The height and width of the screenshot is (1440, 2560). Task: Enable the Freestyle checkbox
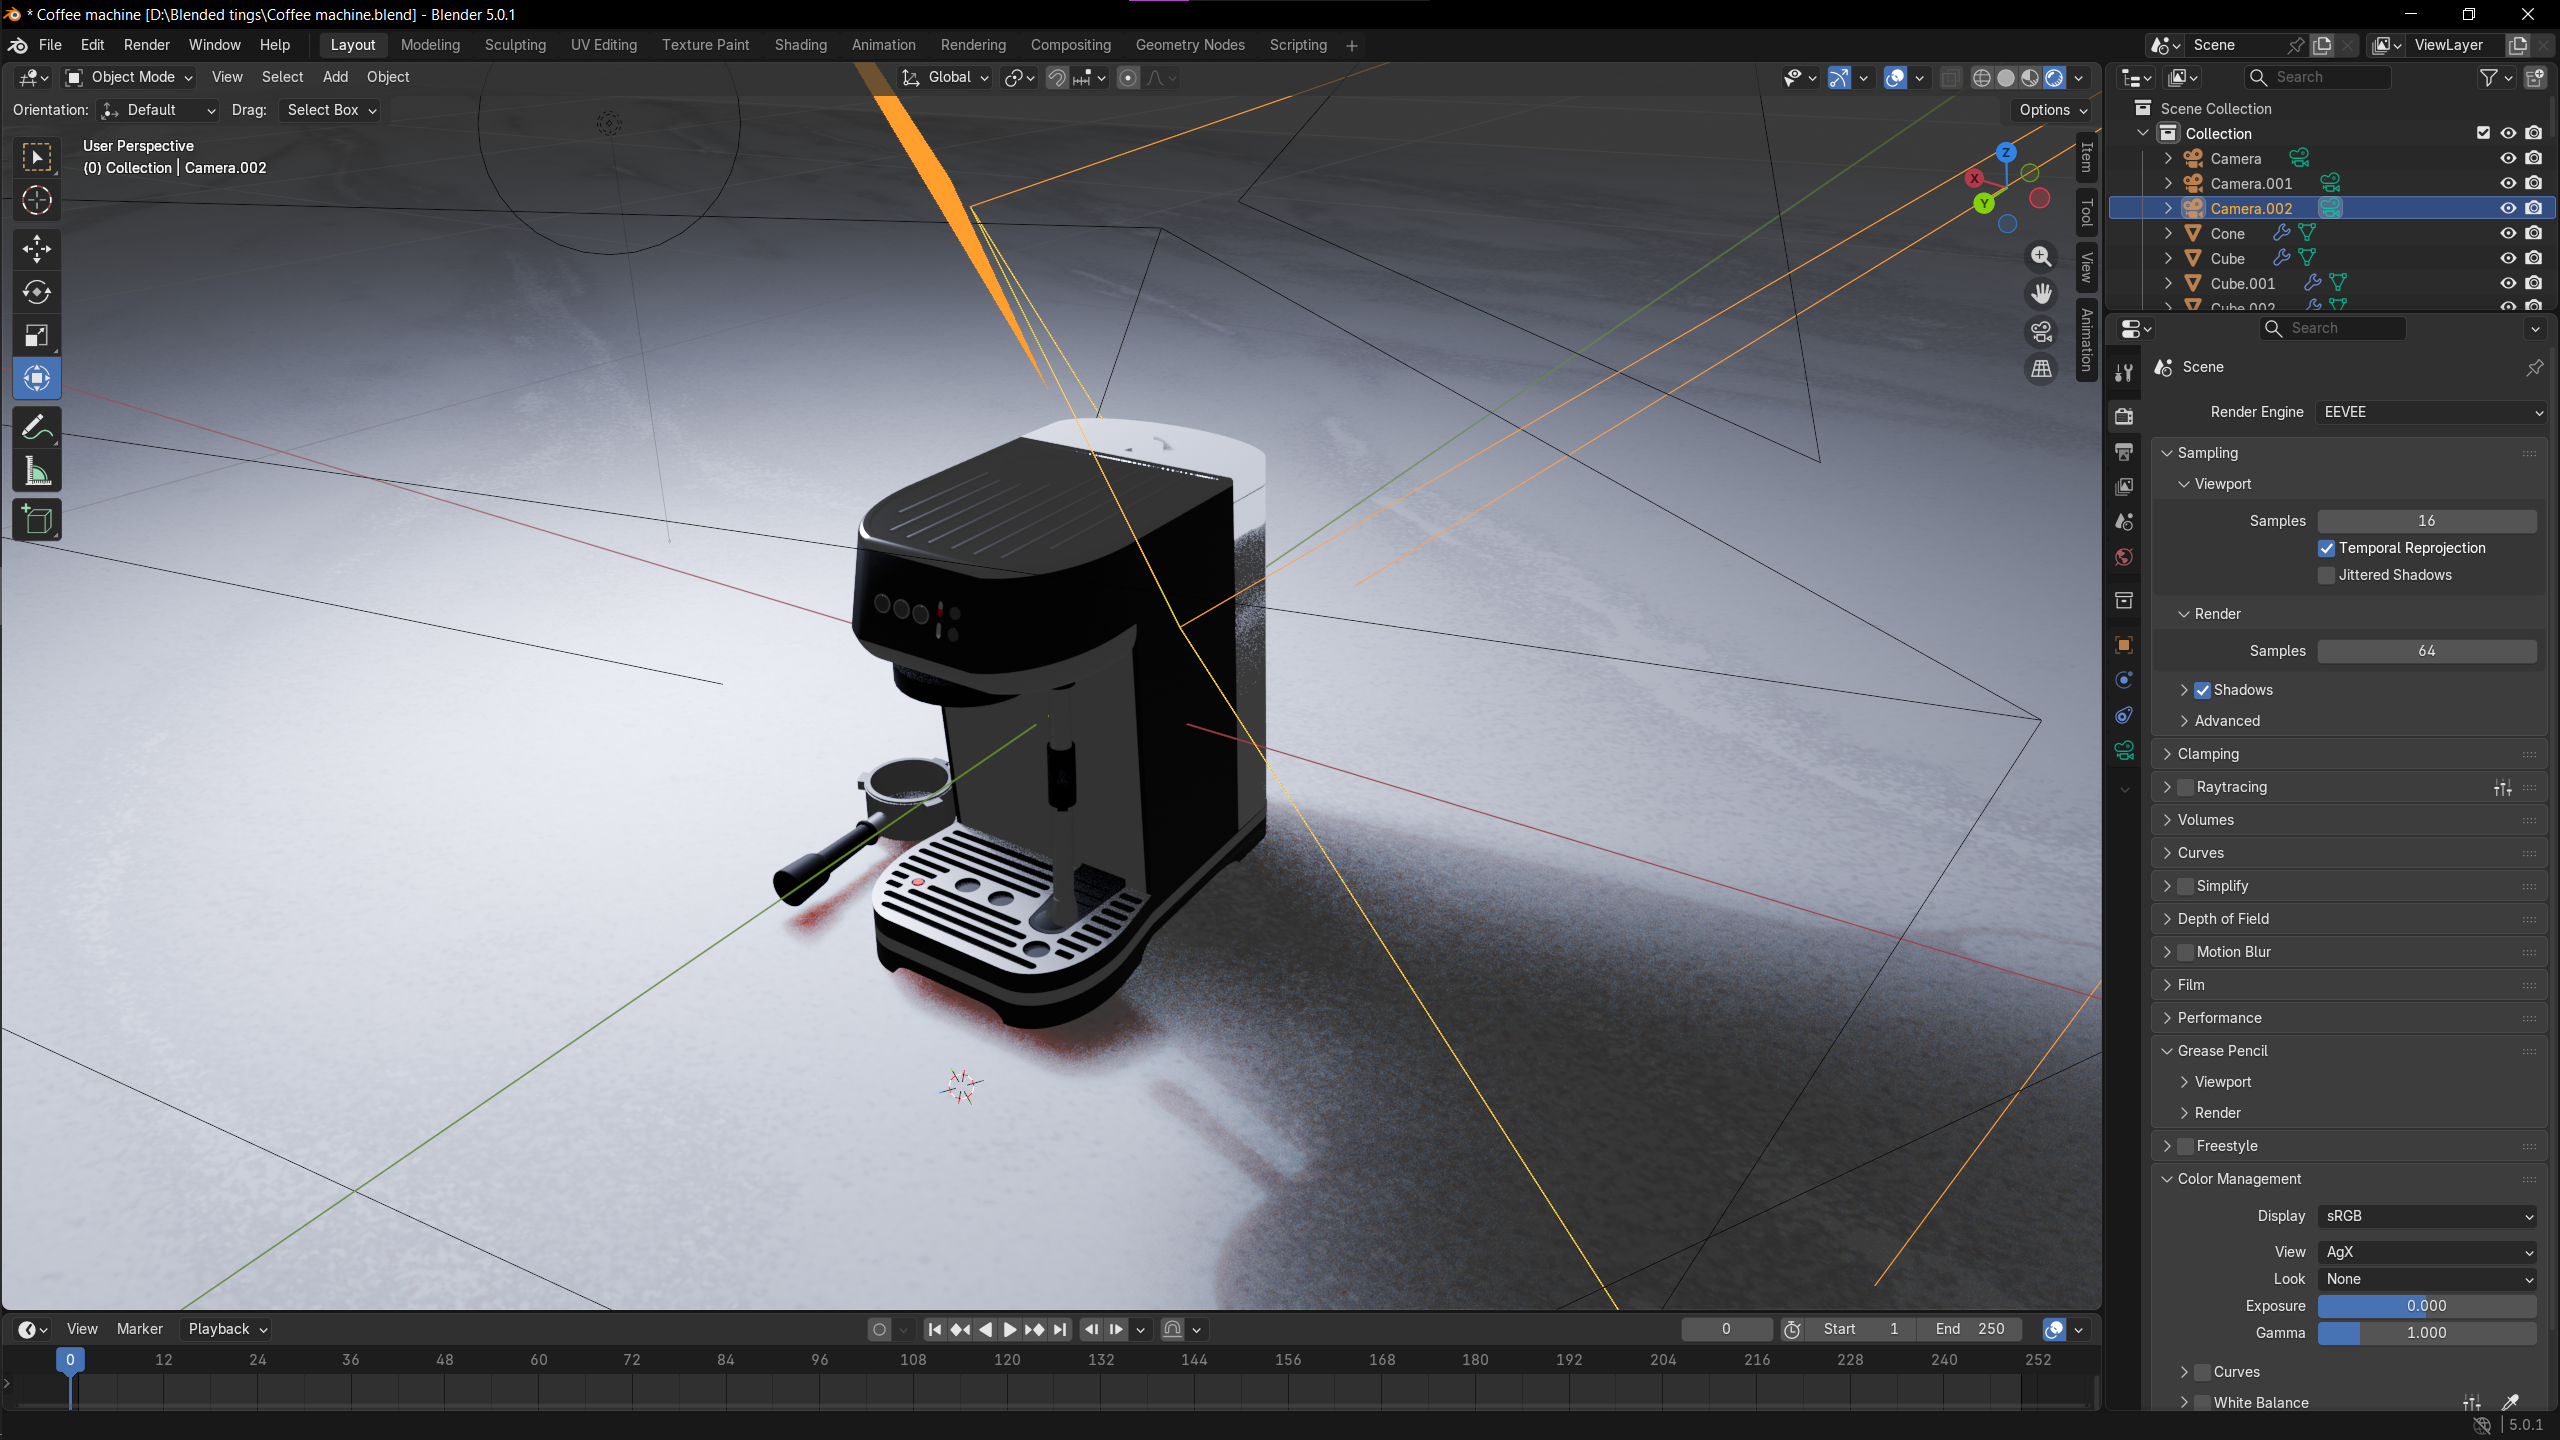coord(2185,1146)
